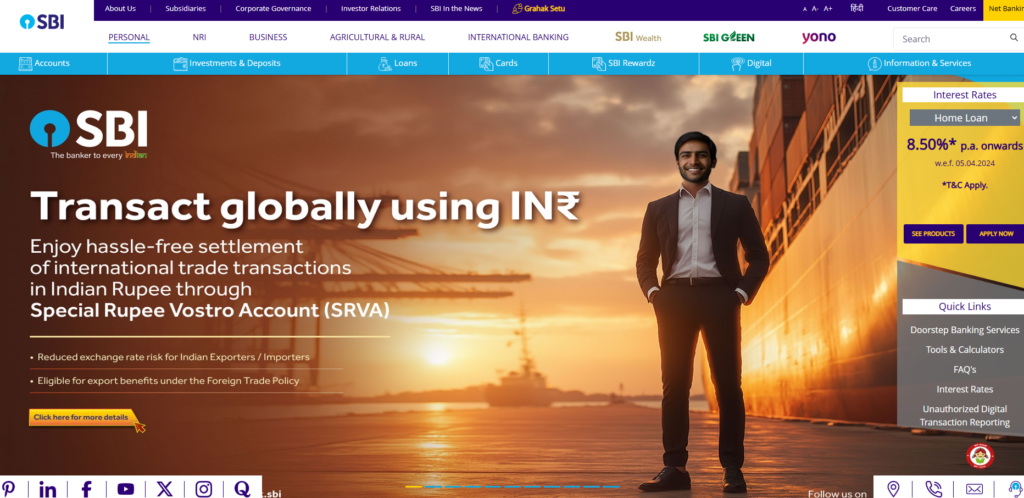Open Tools & Calculators quick link
Image resolution: width=1024 pixels, height=498 pixels.
(x=965, y=350)
